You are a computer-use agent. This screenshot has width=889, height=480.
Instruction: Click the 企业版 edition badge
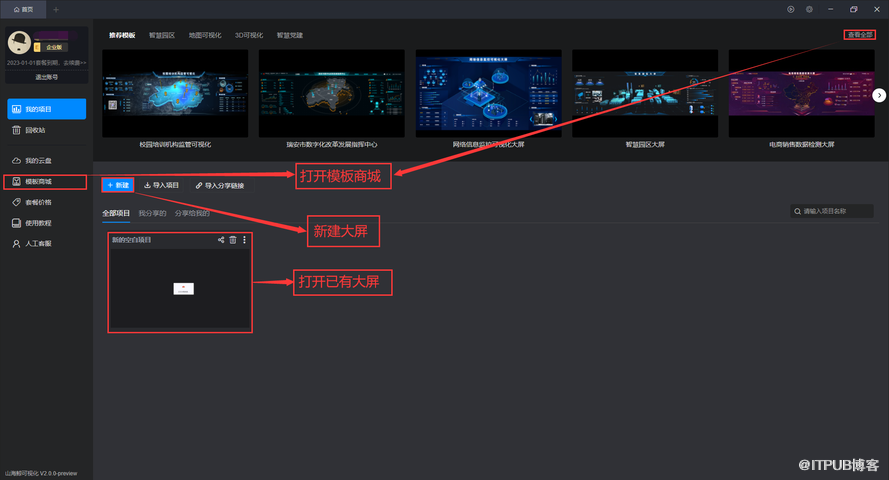click(52, 47)
